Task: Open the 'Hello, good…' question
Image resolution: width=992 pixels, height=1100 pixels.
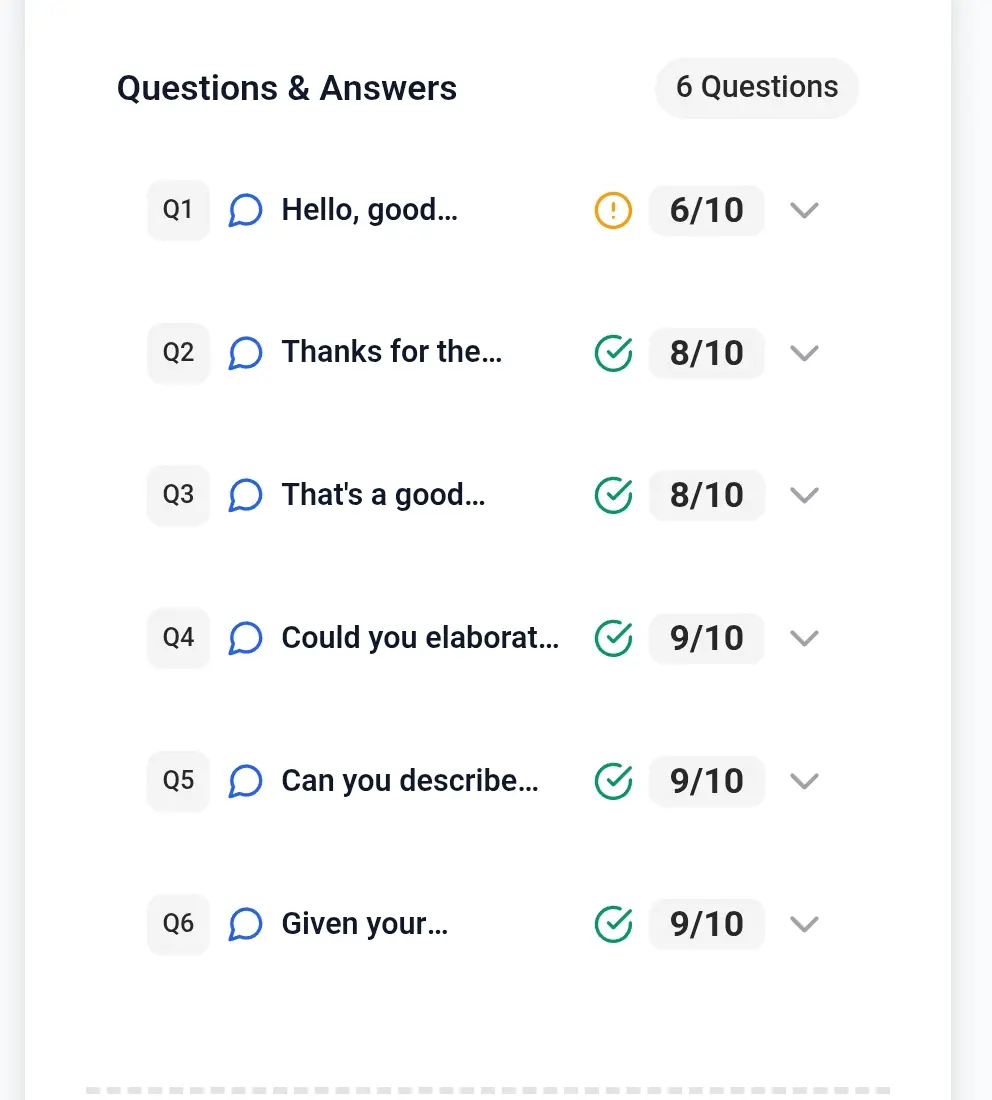Action: point(369,211)
